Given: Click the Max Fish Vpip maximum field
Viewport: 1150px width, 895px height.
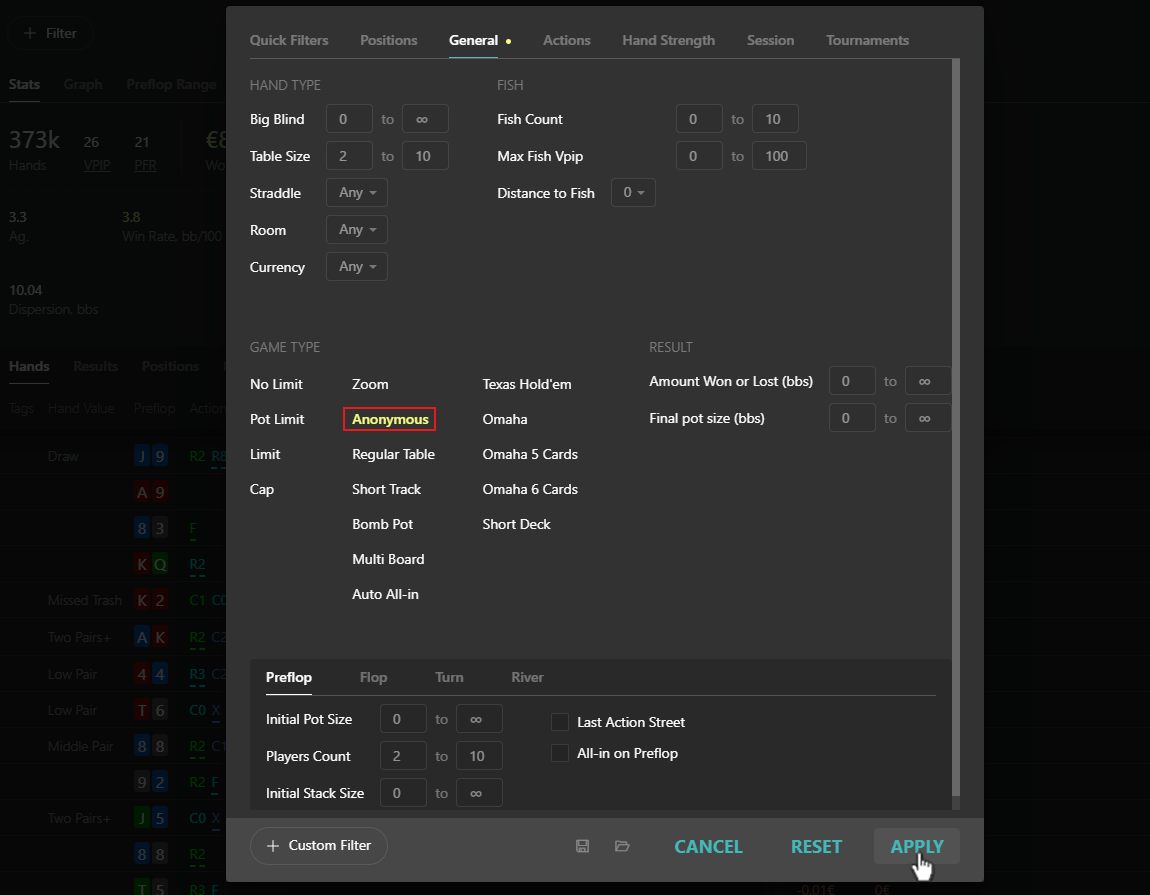Looking at the screenshot, I should [779, 156].
